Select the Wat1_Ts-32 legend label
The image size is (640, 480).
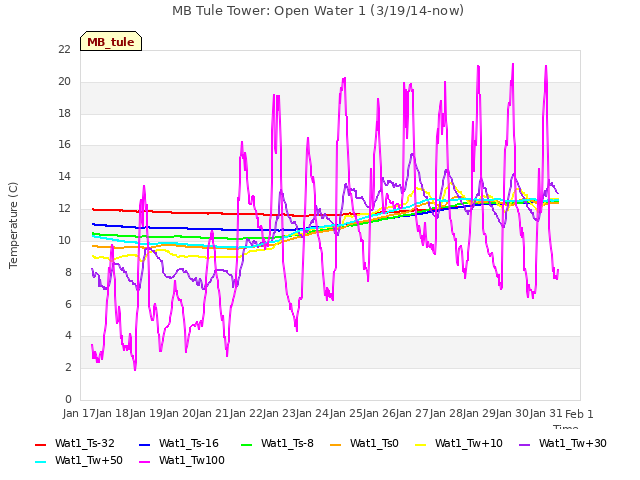[85, 443]
